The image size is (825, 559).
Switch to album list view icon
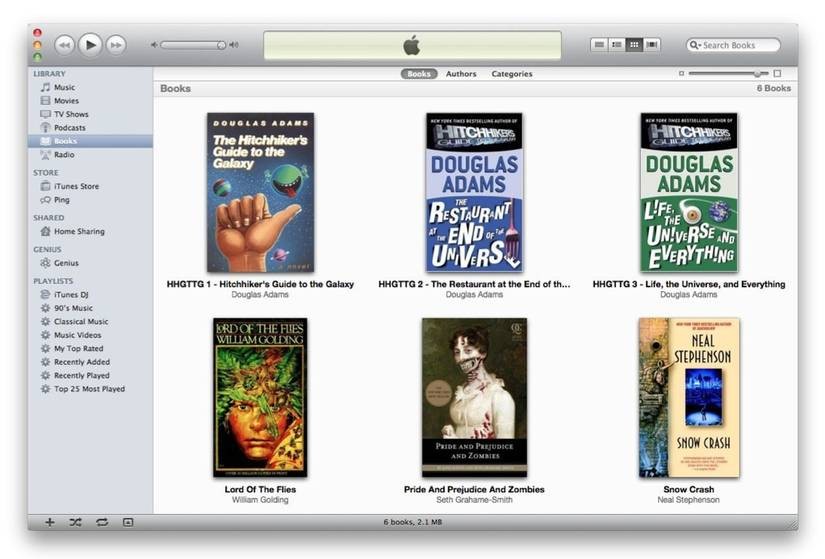click(x=617, y=45)
